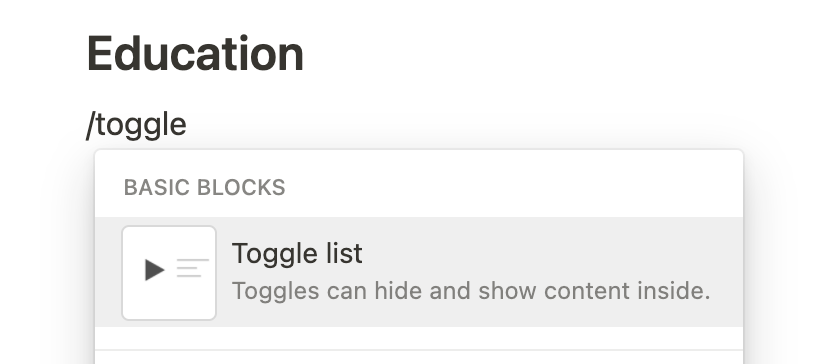The width and height of the screenshot is (830, 364).
Task: Click the Education page heading
Action: click(195, 53)
